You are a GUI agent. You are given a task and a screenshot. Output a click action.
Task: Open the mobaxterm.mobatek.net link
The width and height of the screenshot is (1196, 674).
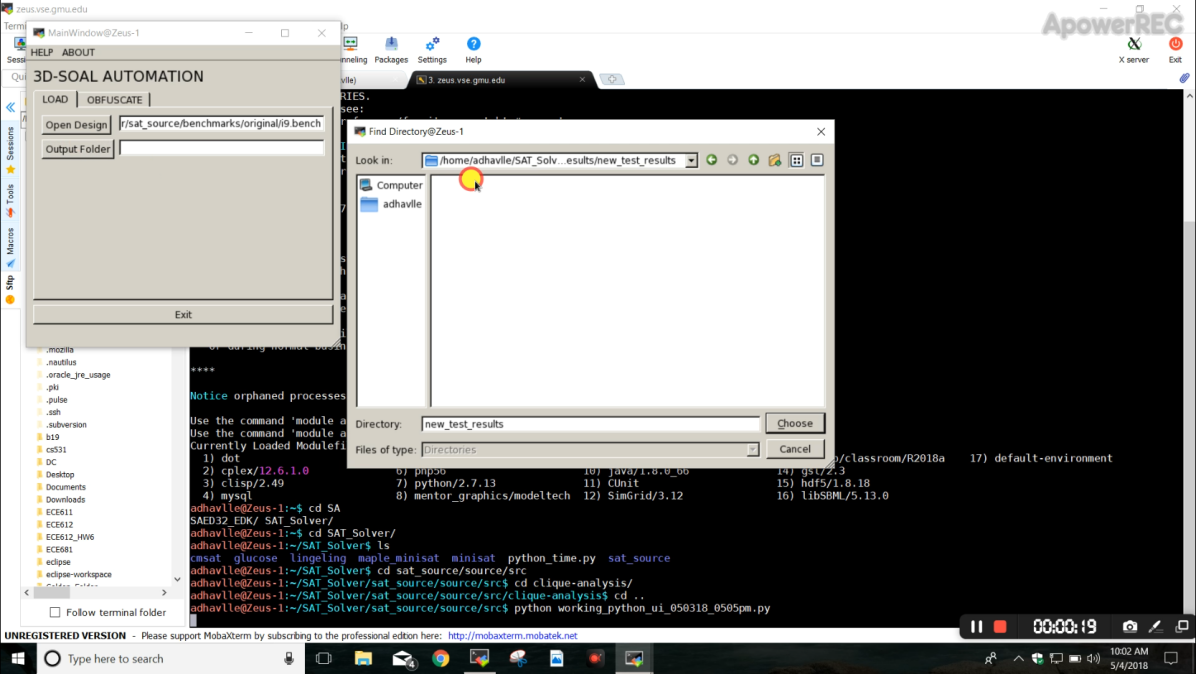click(513, 636)
